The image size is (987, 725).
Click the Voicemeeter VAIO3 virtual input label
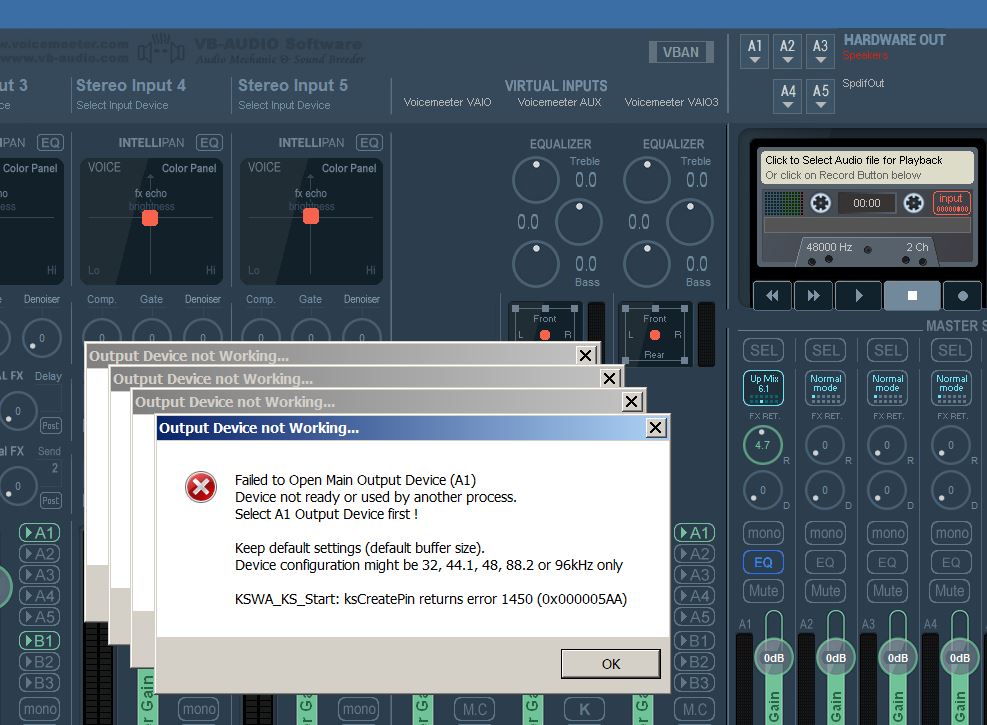tap(671, 102)
